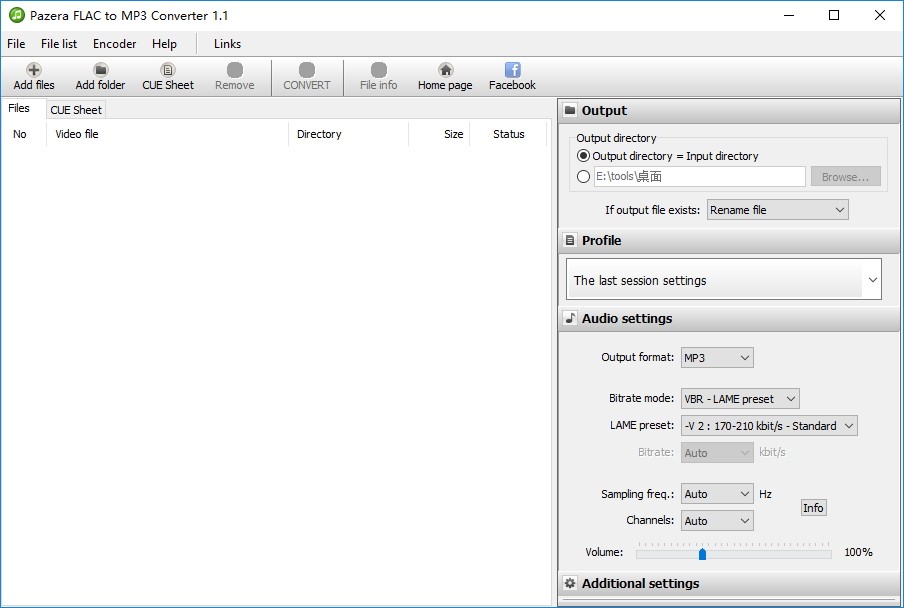Click the Remove toolbar icon

point(235,70)
